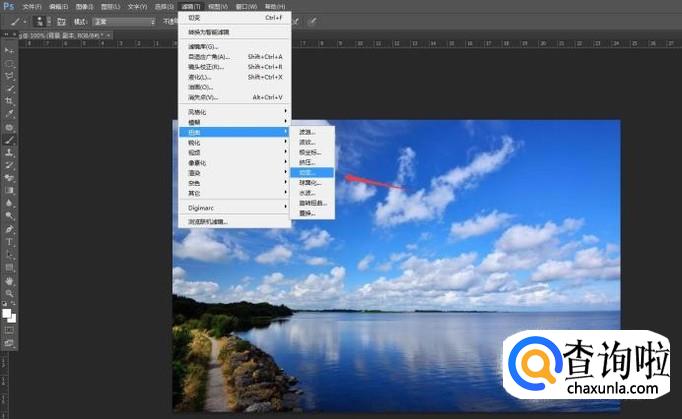The image size is (682, 419).
Task: Toggle Quick Mask mode
Action: (x=9, y=330)
